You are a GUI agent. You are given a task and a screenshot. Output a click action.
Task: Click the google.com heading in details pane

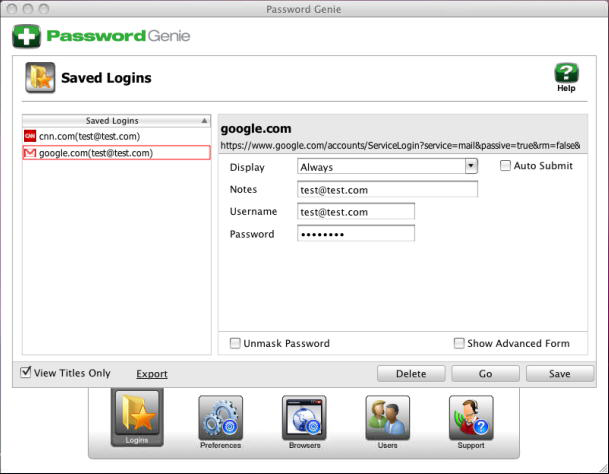click(x=256, y=129)
